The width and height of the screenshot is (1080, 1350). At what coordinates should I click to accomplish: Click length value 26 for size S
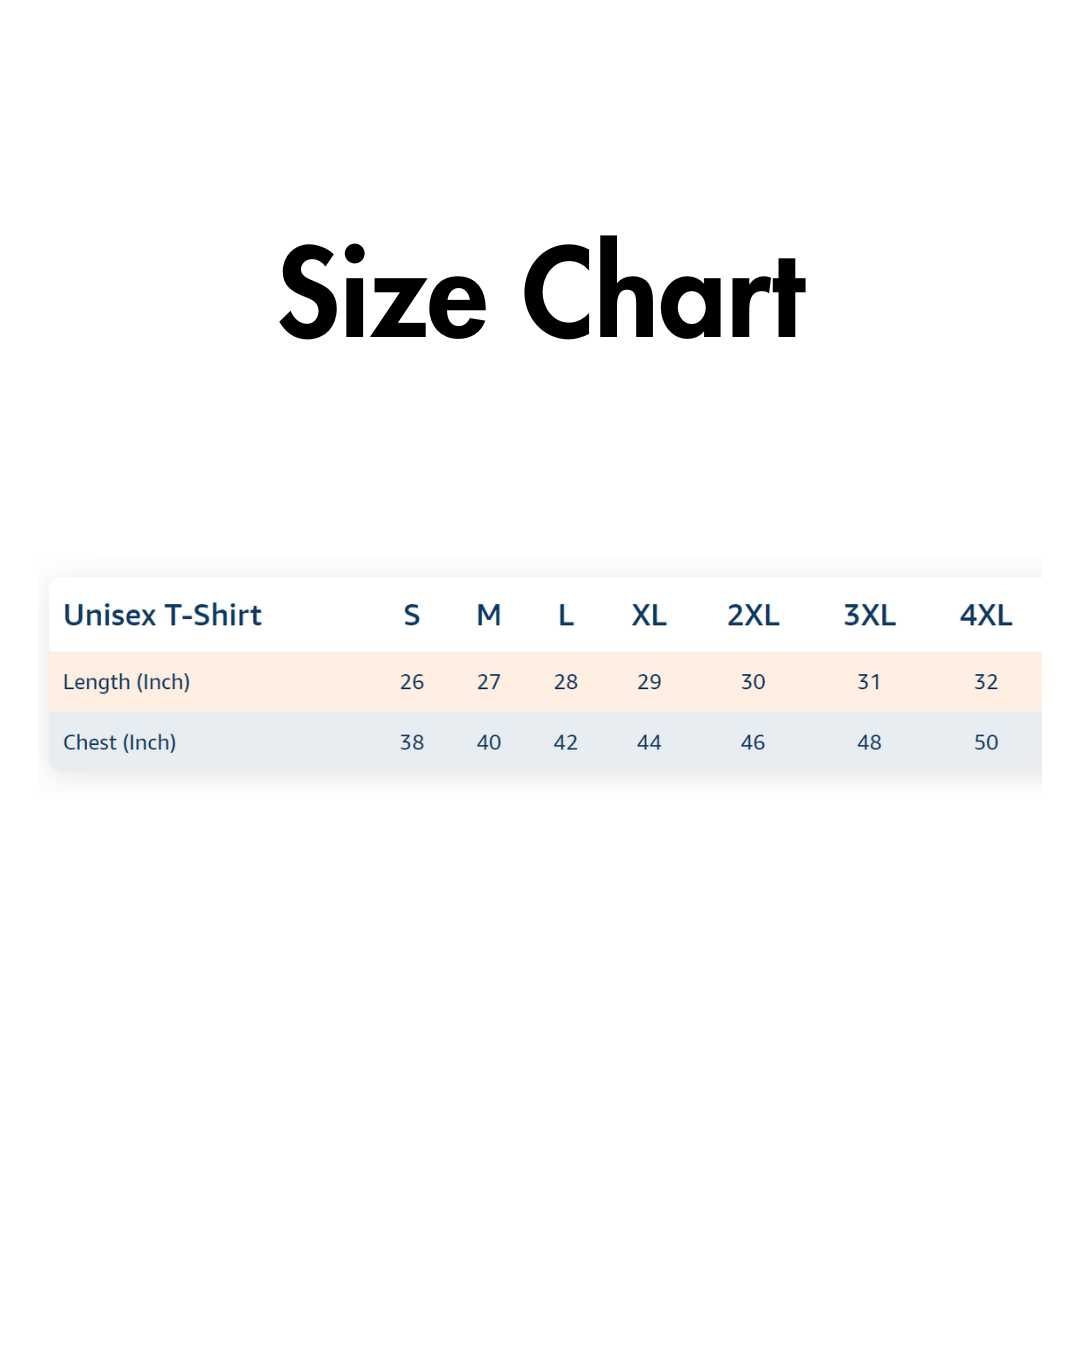[x=412, y=682]
